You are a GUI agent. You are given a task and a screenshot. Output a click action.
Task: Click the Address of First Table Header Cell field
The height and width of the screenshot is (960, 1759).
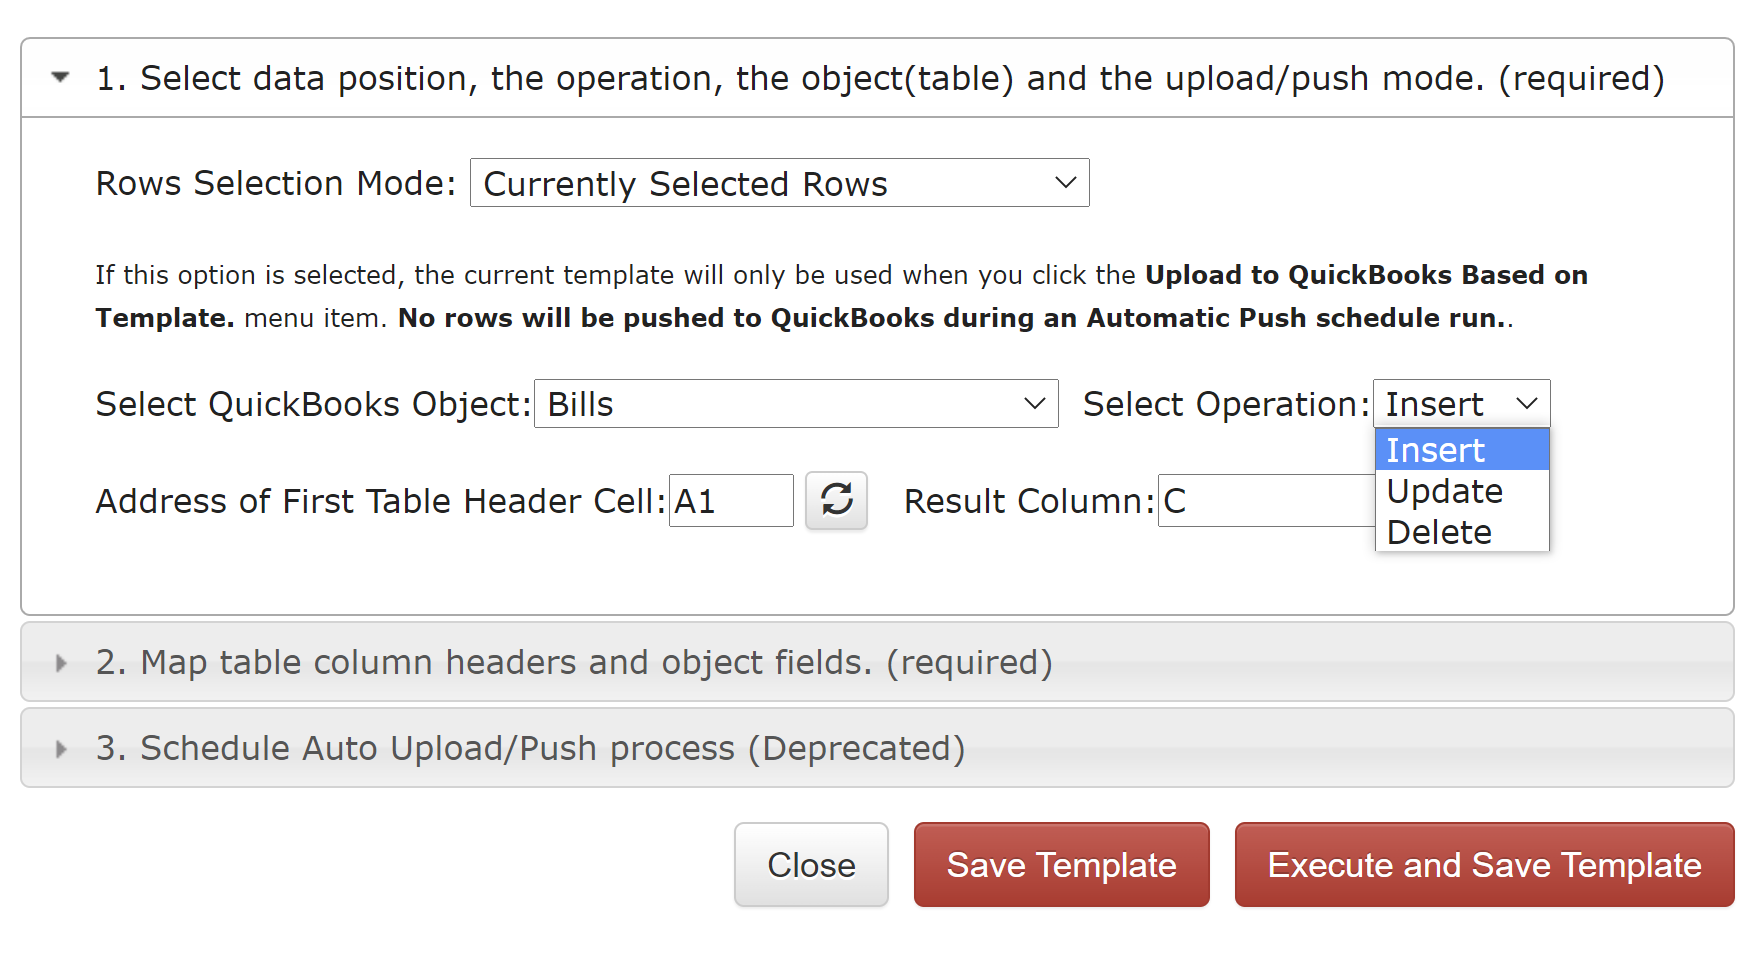point(731,500)
